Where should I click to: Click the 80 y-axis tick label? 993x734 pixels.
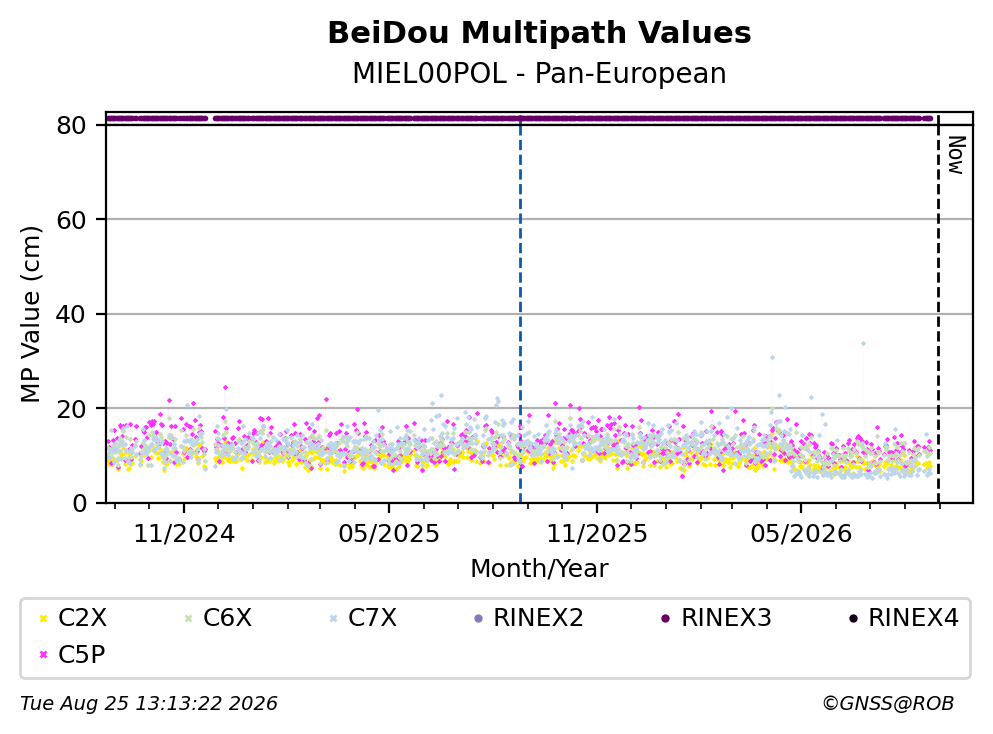pyautogui.click(x=71, y=125)
